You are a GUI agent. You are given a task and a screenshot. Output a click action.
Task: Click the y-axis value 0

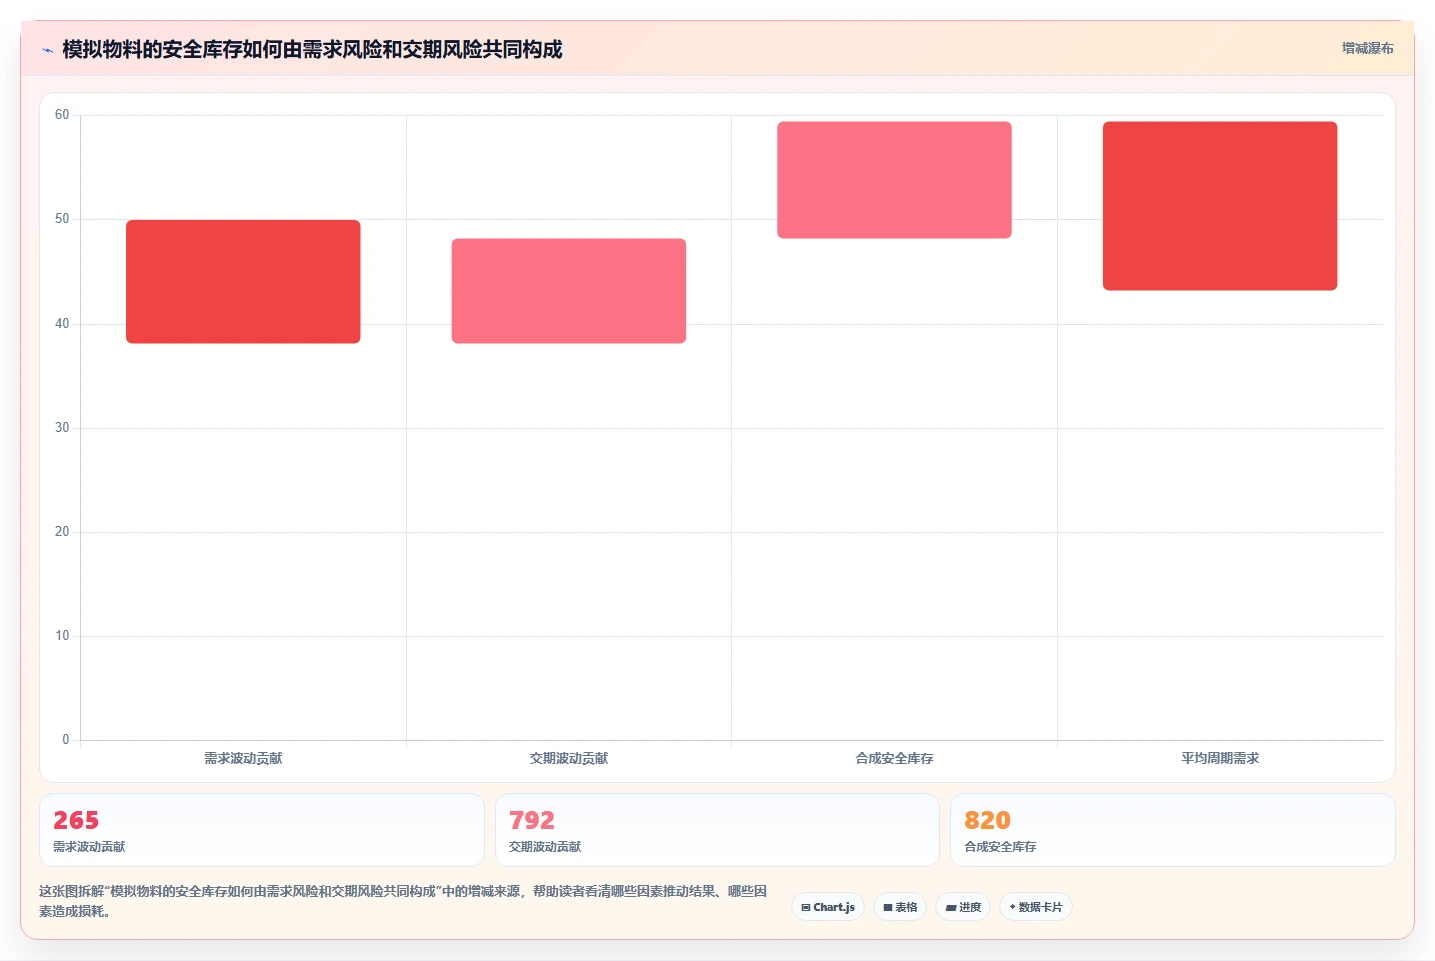point(66,740)
